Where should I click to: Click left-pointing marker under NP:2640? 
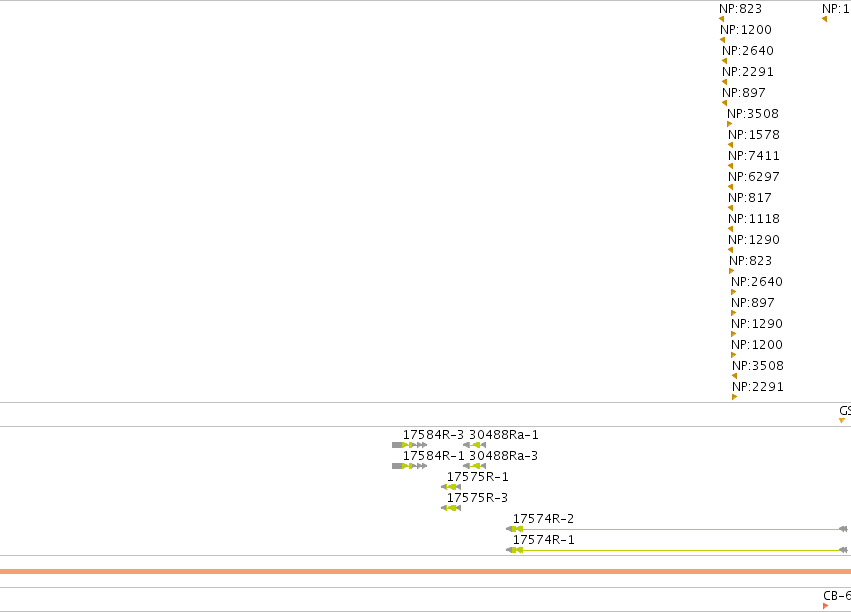724,61
